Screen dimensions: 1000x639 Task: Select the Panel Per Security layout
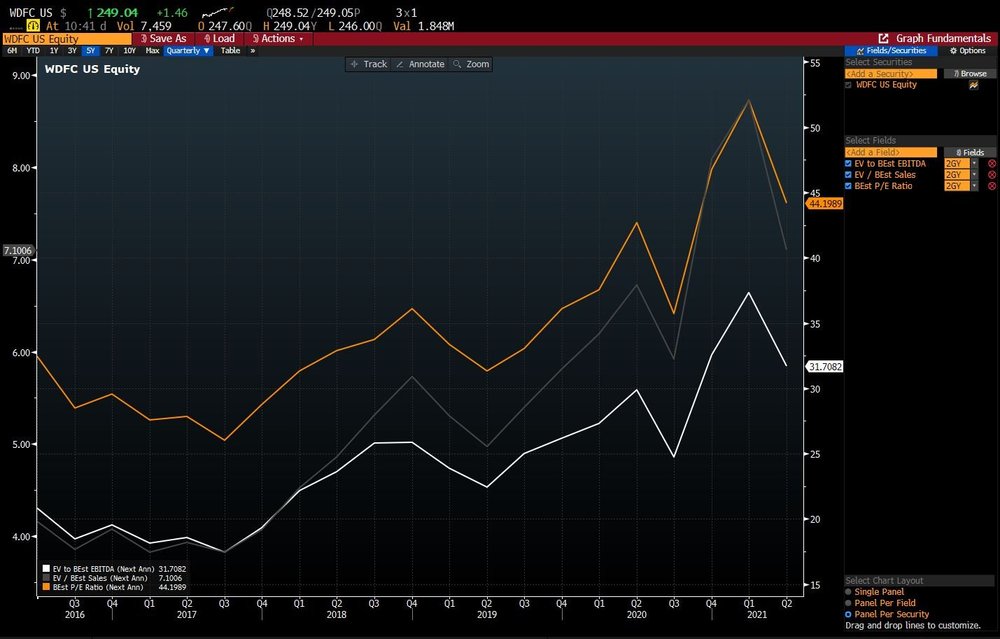[848, 614]
